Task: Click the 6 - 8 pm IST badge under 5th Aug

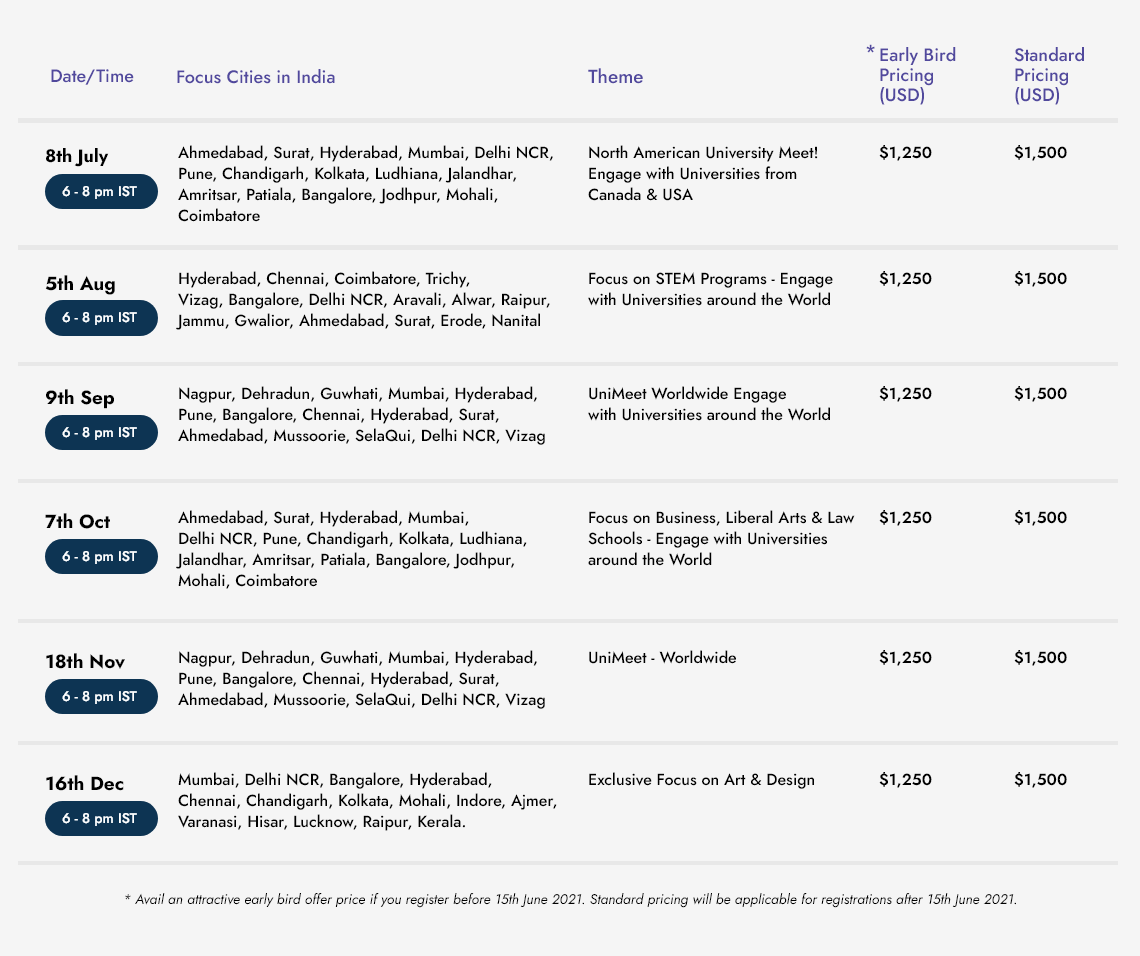Action: (x=100, y=318)
